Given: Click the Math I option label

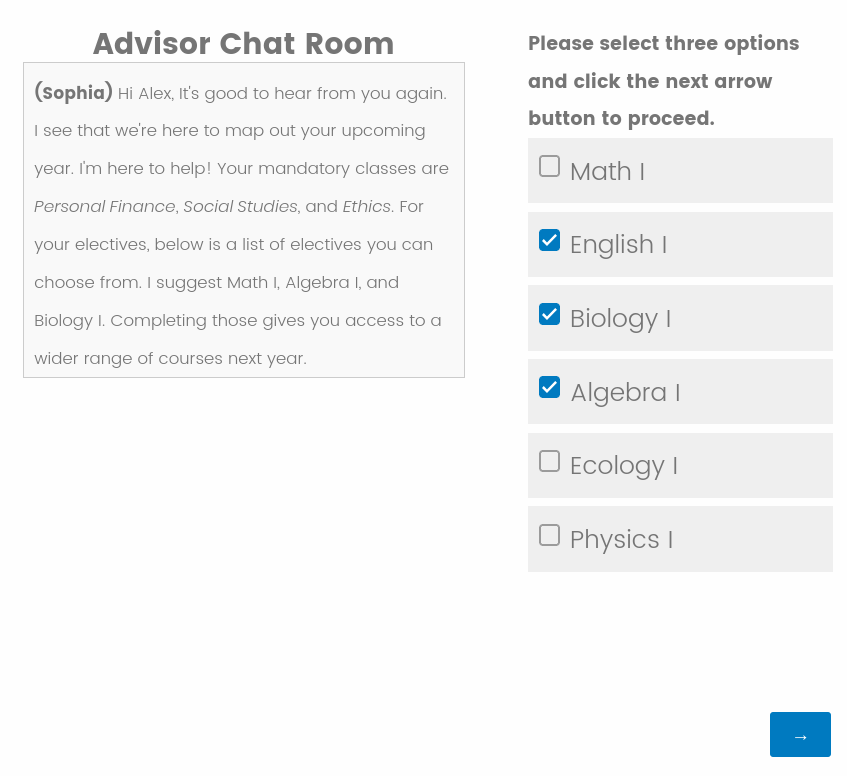Looking at the screenshot, I should [607, 172].
